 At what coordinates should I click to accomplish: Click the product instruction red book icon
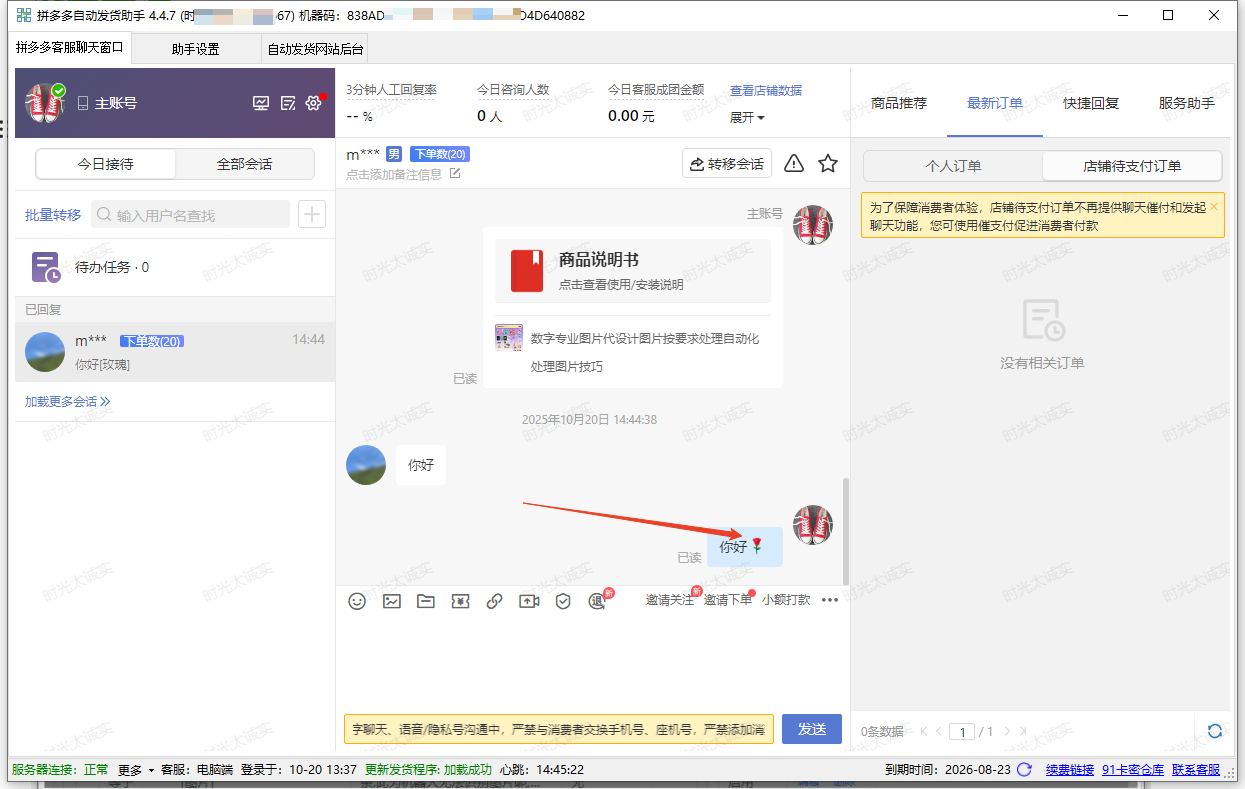527,270
